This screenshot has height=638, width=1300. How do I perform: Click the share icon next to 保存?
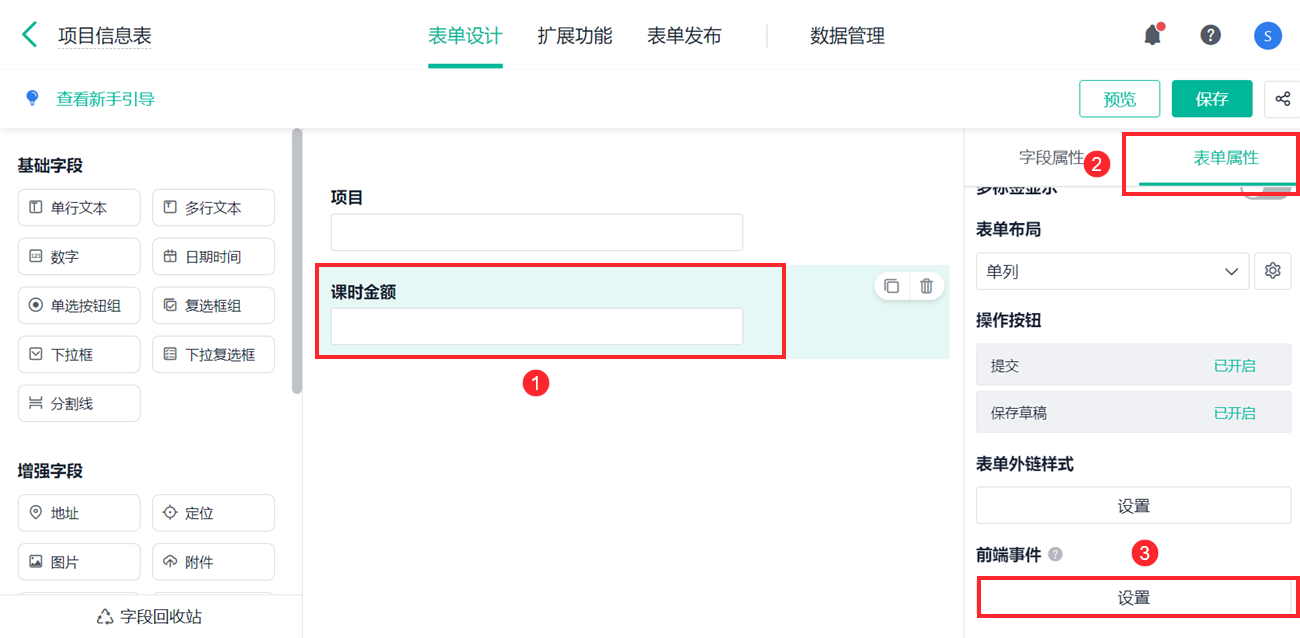tap(1283, 99)
